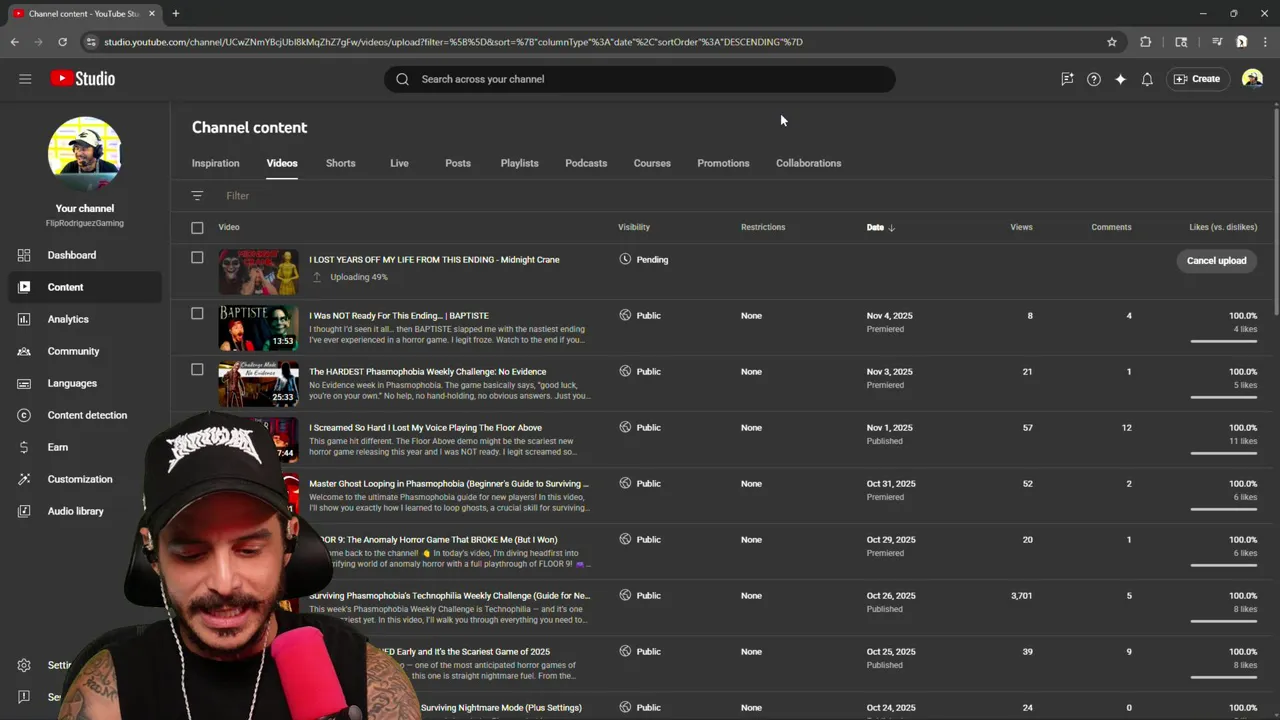Click the Languages sidebar icon
This screenshot has height=720, width=1280.
click(24, 383)
